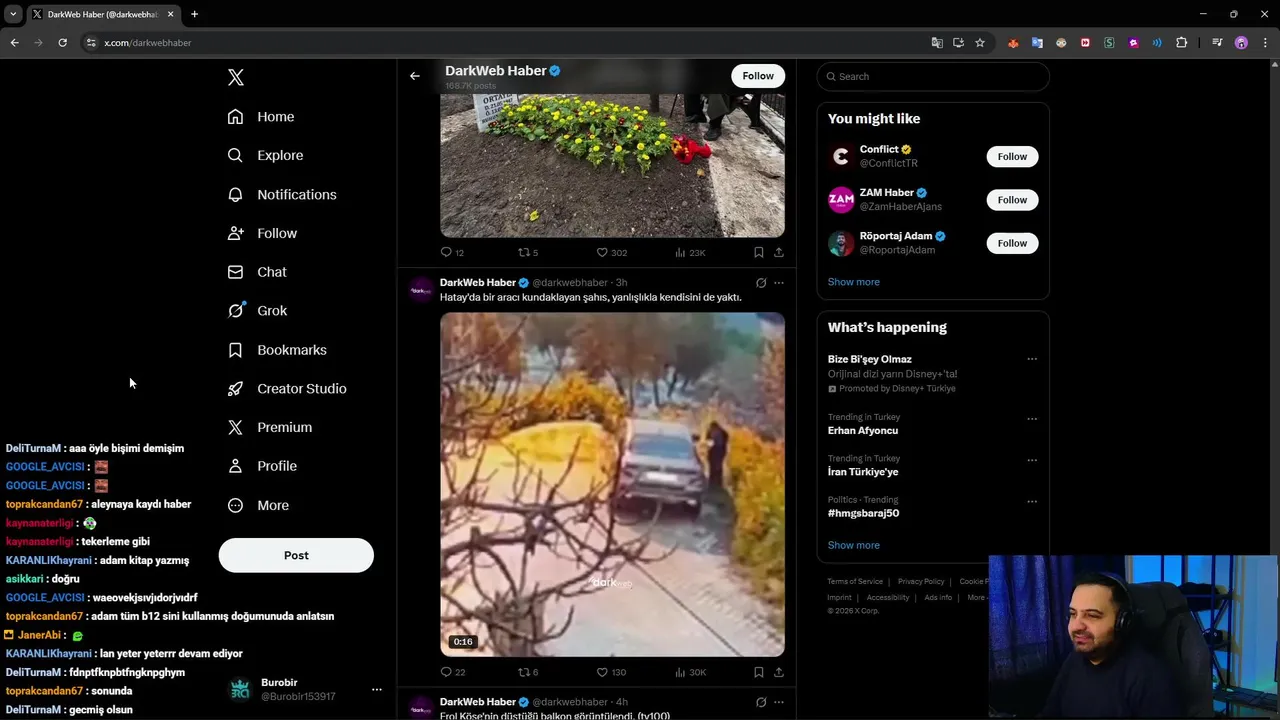Like the flower grave post with 302 likes
This screenshot has height=720, width=1280.
(x=611, y=253)
